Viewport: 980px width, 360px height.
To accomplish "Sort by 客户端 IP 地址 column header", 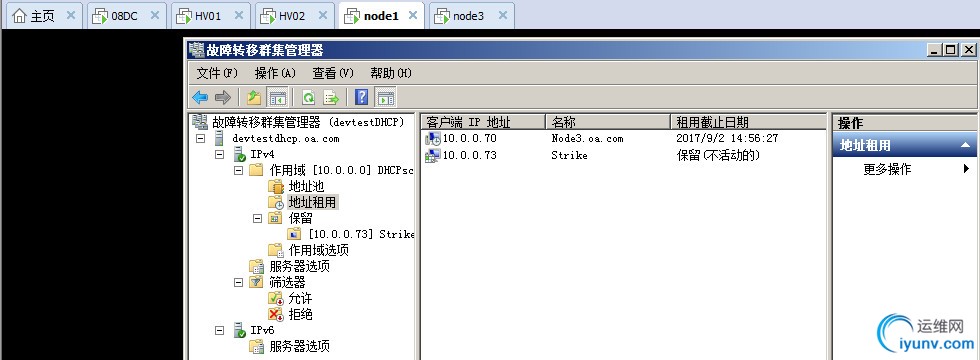I will (484, 122).
